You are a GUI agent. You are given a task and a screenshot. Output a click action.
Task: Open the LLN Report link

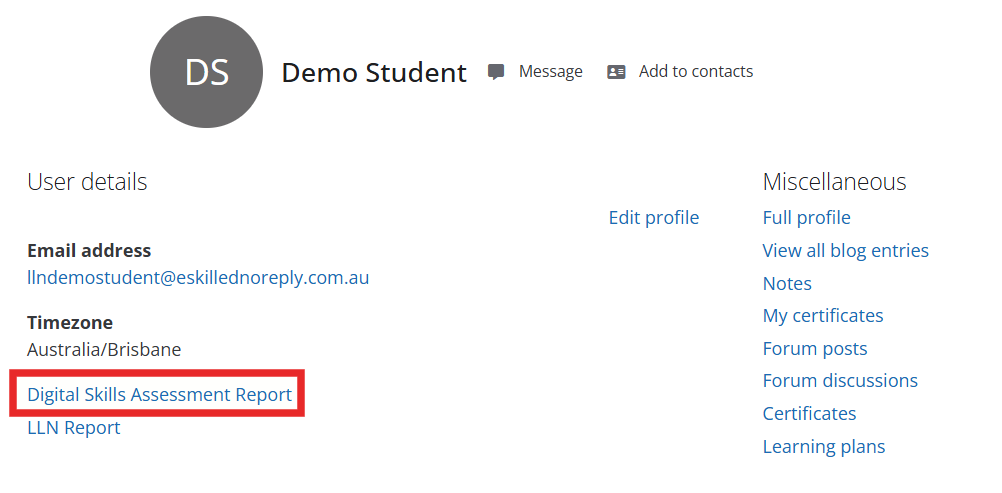click(74, 428)
